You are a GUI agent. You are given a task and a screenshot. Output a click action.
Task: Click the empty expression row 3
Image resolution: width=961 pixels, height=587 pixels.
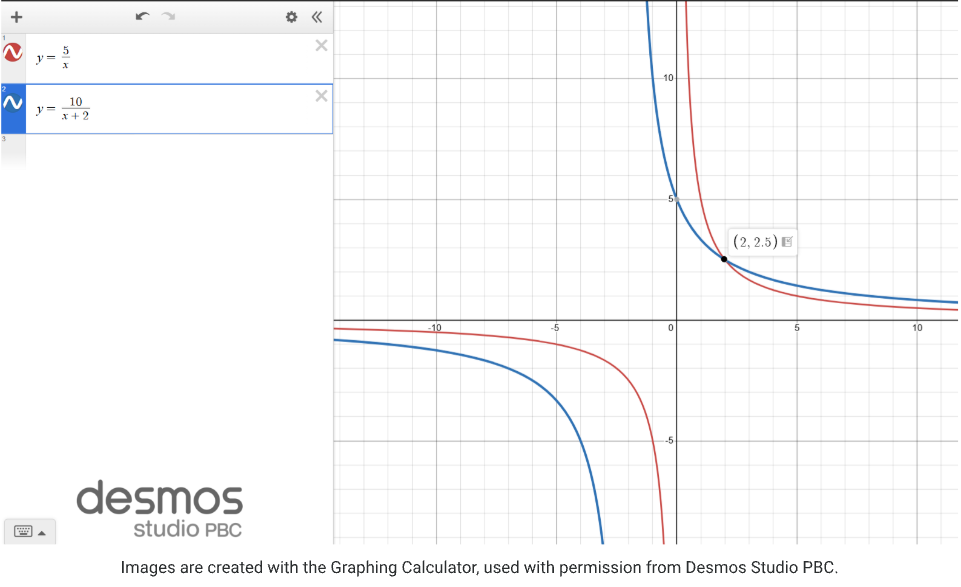click(167, 151)
